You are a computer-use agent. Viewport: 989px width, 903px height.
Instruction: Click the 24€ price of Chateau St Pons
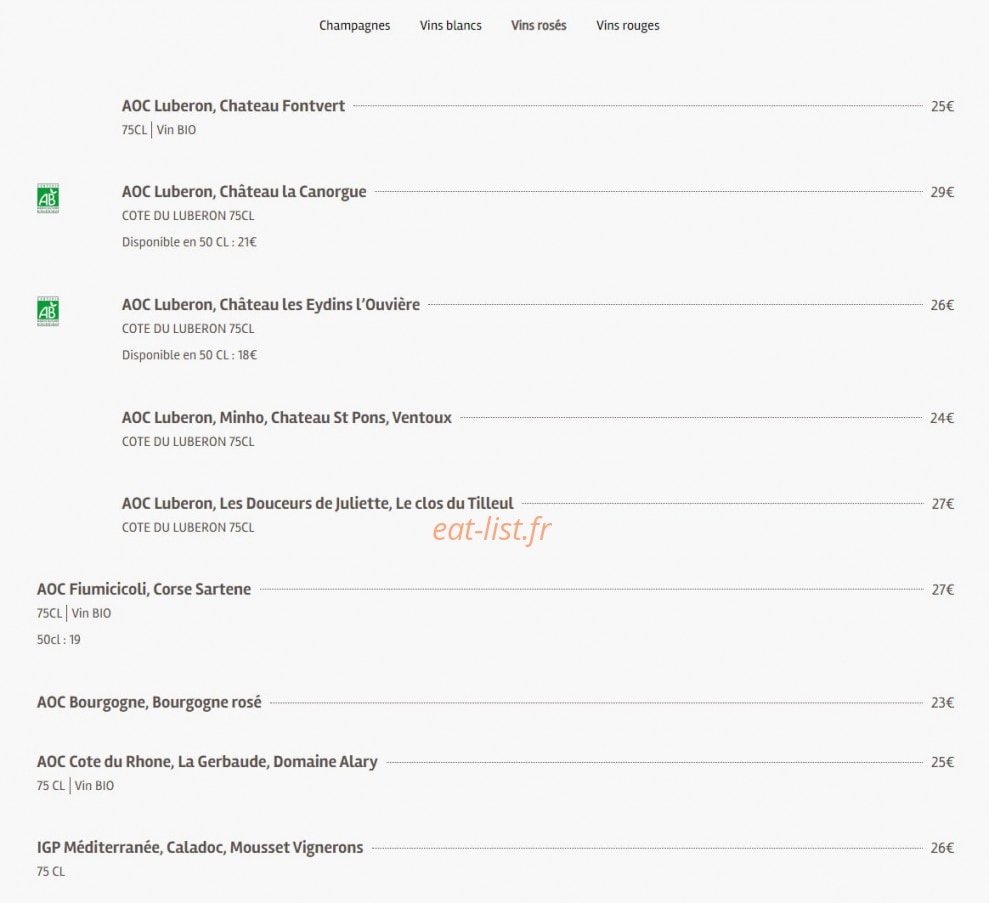(942, 418)
